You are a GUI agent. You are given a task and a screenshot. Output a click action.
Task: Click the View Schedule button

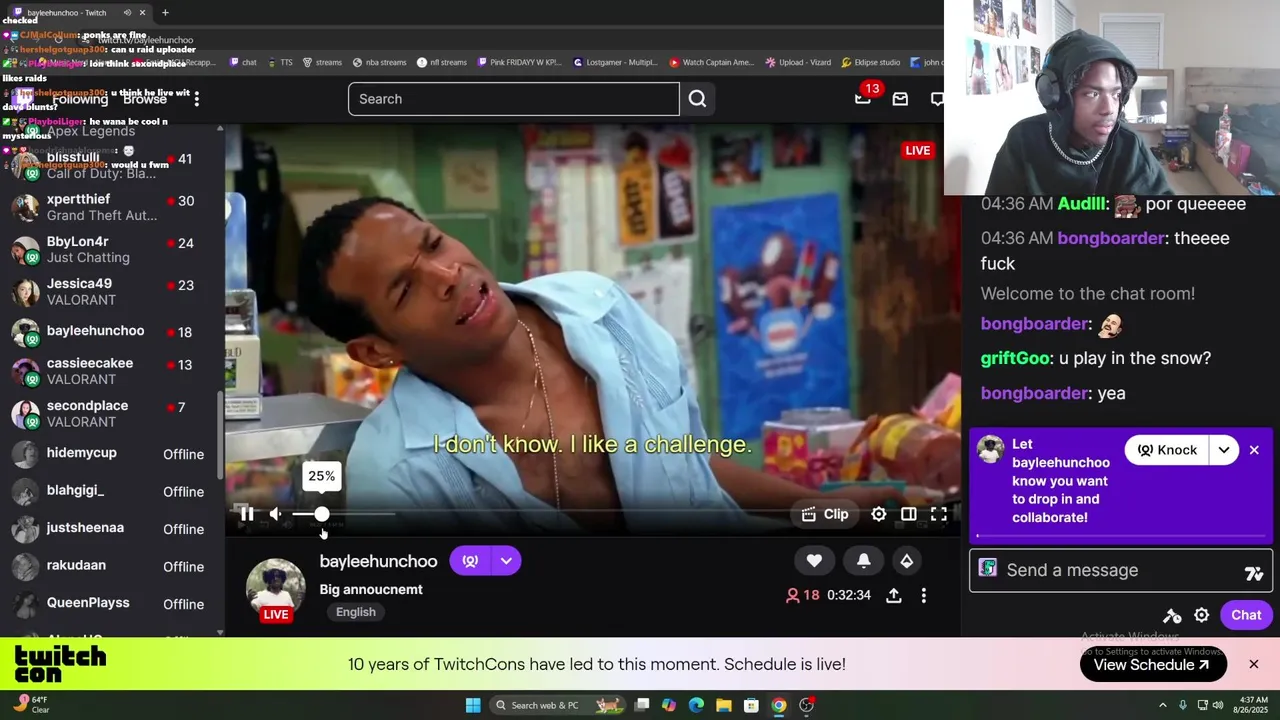pyautogui.click(x=1153, y=665)
